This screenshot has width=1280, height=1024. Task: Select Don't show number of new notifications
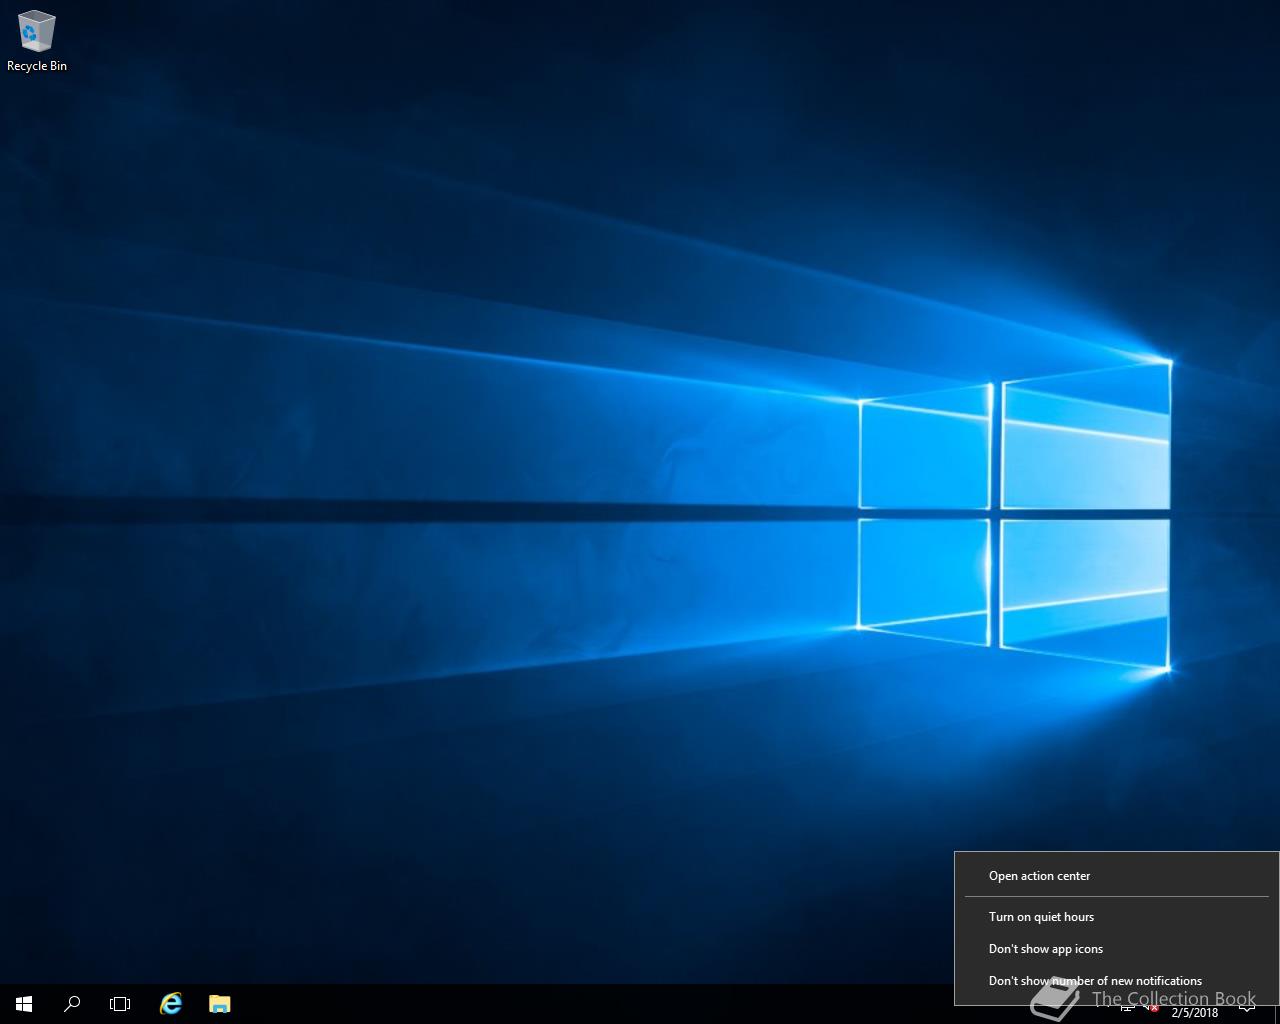[1117, 981]
